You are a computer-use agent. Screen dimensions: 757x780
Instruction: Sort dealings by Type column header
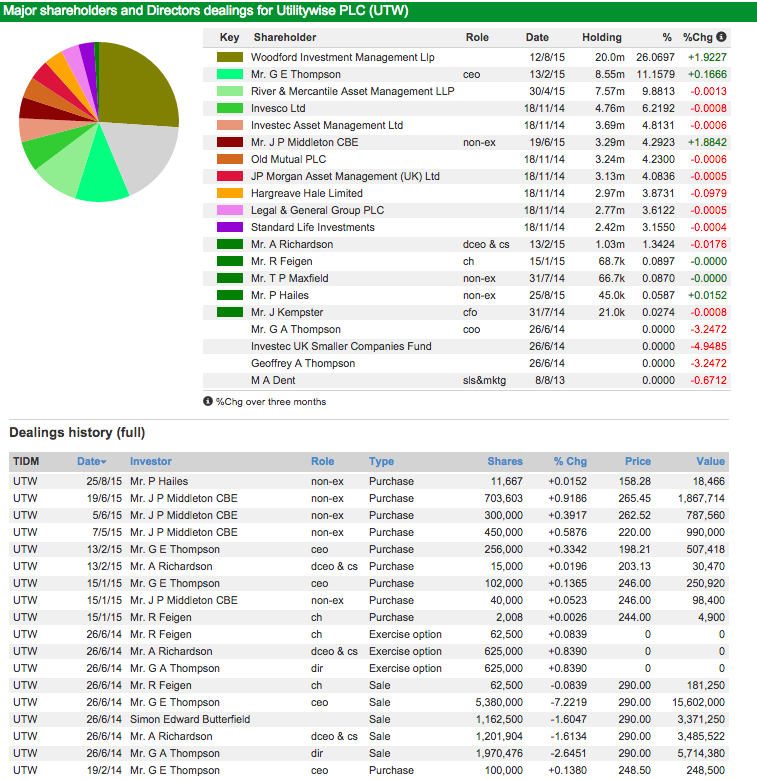pyautogui.click(x=381, y=461)
